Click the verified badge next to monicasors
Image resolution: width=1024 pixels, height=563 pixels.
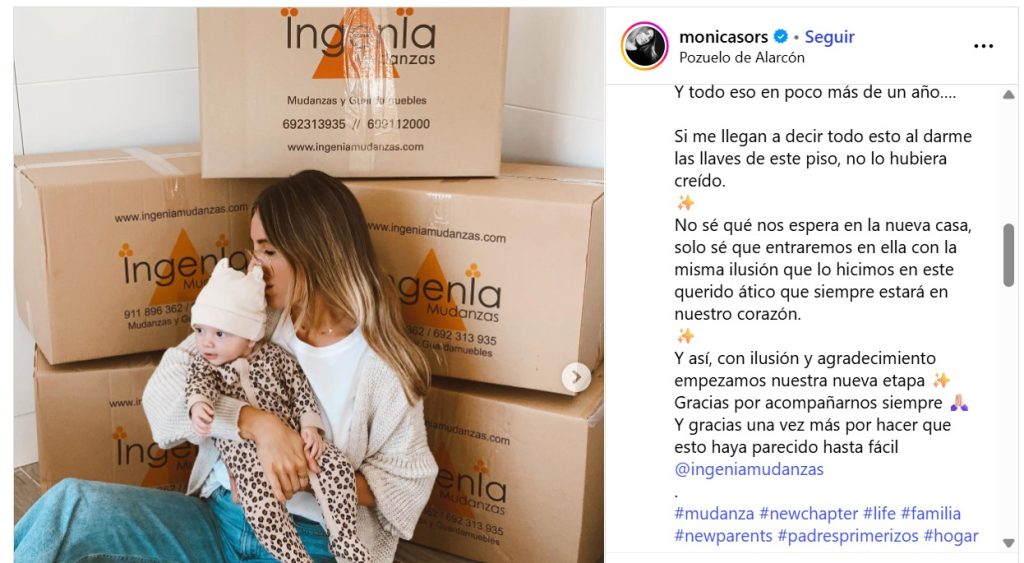[x=780, y=37]
